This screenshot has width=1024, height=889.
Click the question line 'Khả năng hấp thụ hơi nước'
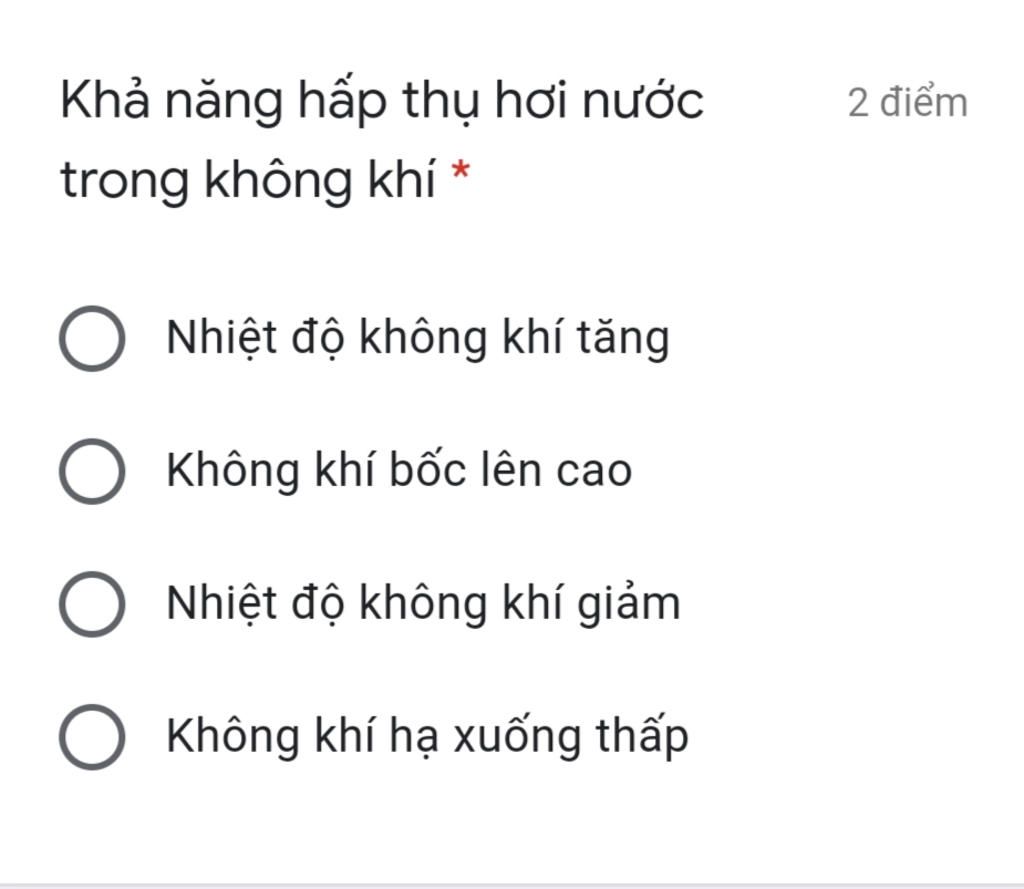(x=381, y=102)
